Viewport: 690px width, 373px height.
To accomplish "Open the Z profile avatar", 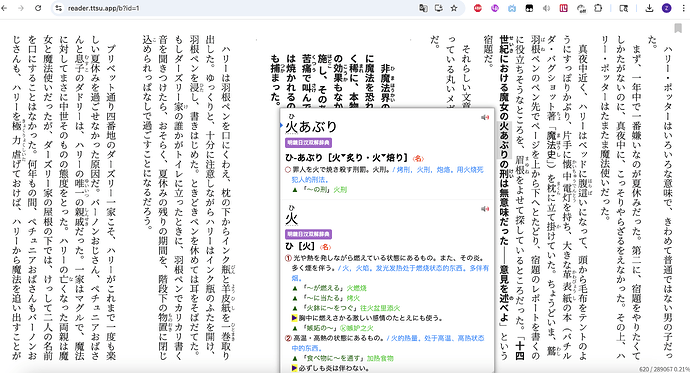I will pos(666,8).
